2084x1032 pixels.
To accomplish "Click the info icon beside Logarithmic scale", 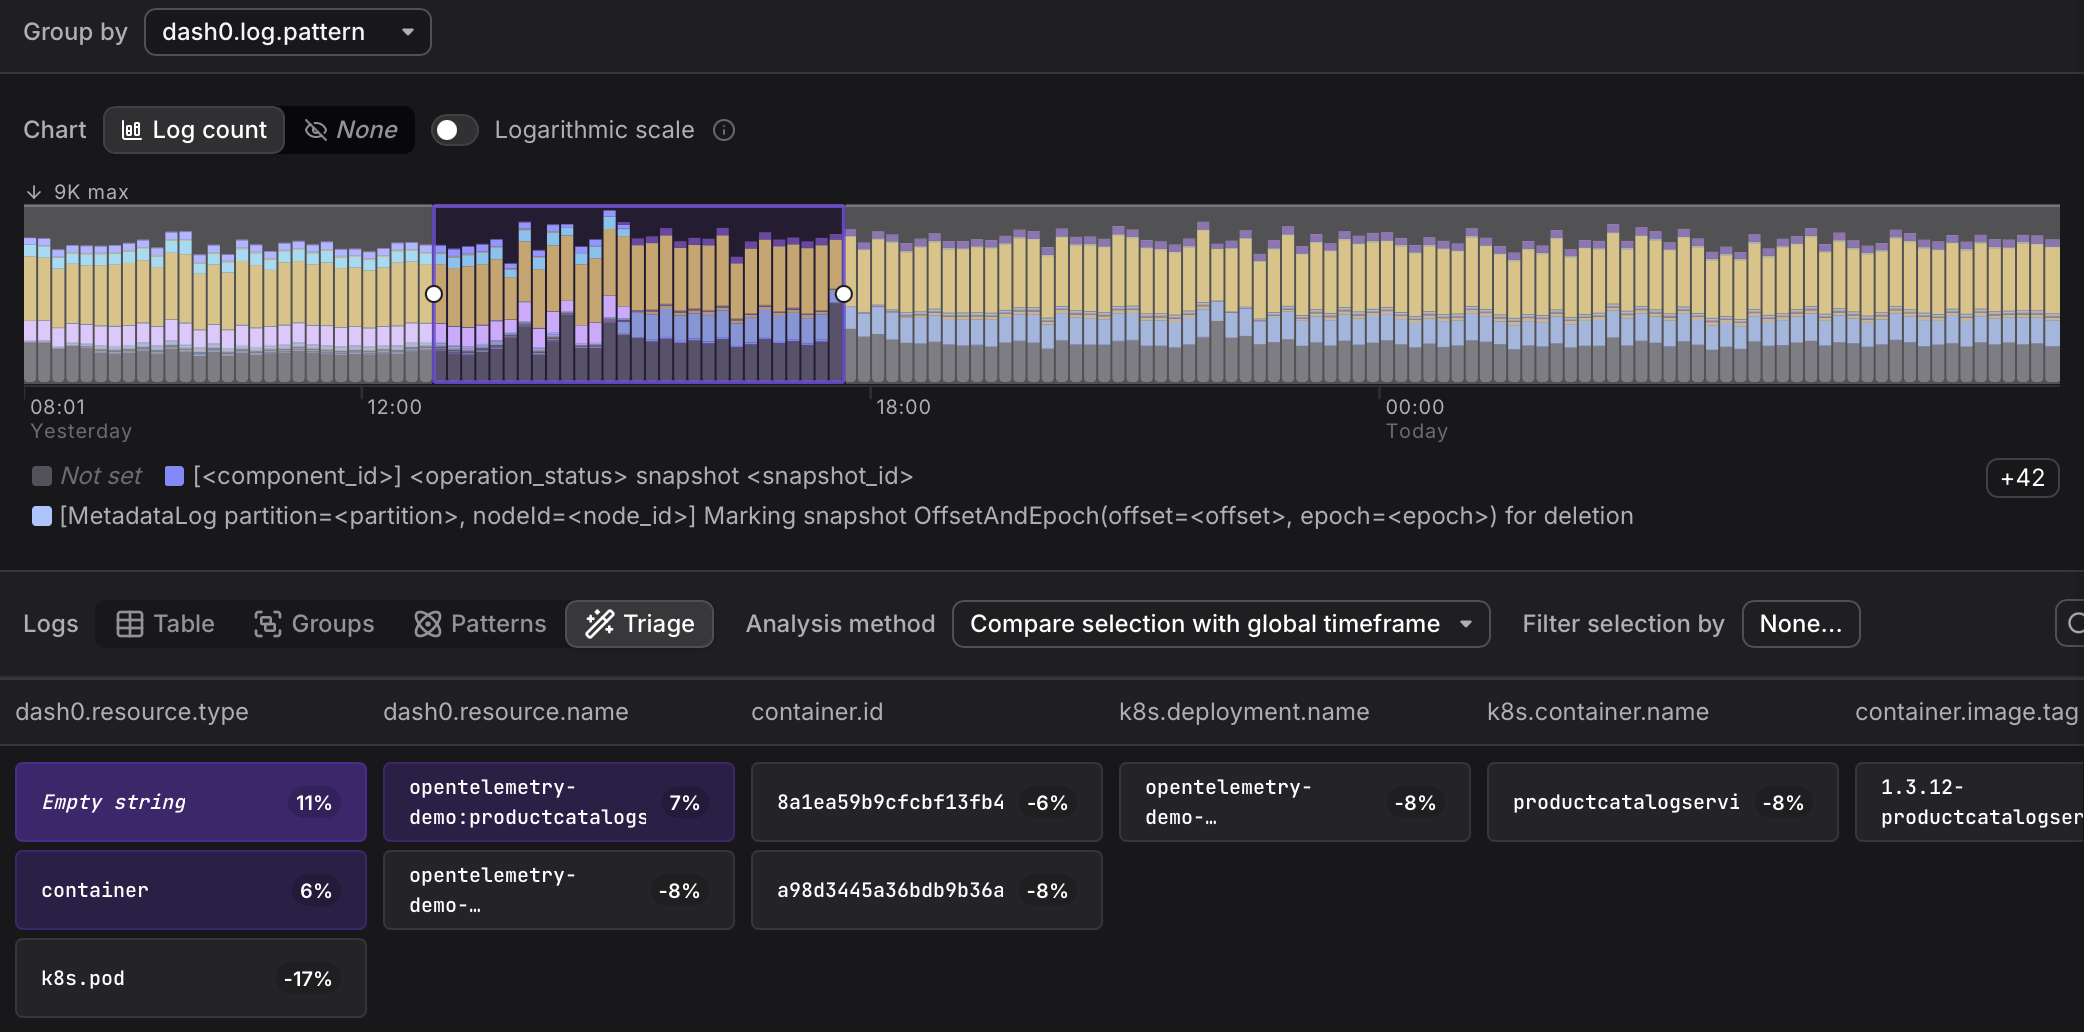I will tap(724, 131).
